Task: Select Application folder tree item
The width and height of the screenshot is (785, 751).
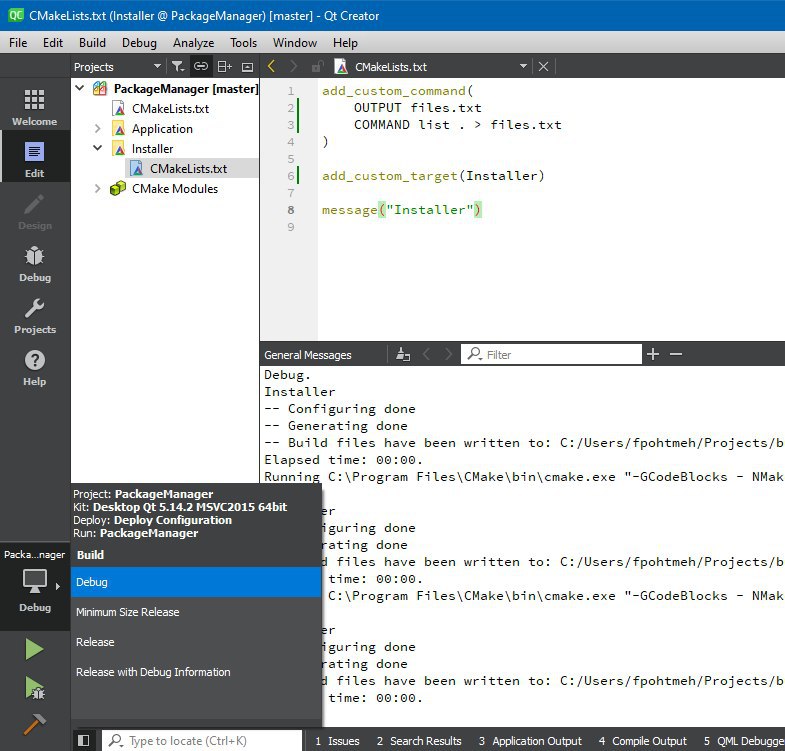Action: tap(162, 129)
